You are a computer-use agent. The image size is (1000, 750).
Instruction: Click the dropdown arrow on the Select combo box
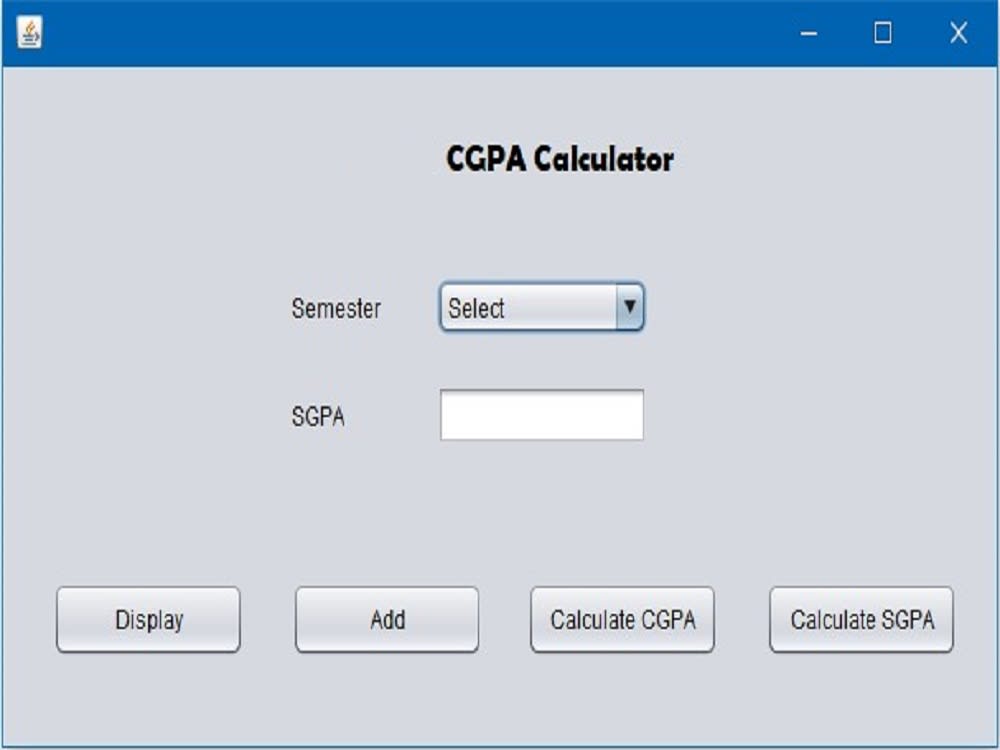coord(629,308)
